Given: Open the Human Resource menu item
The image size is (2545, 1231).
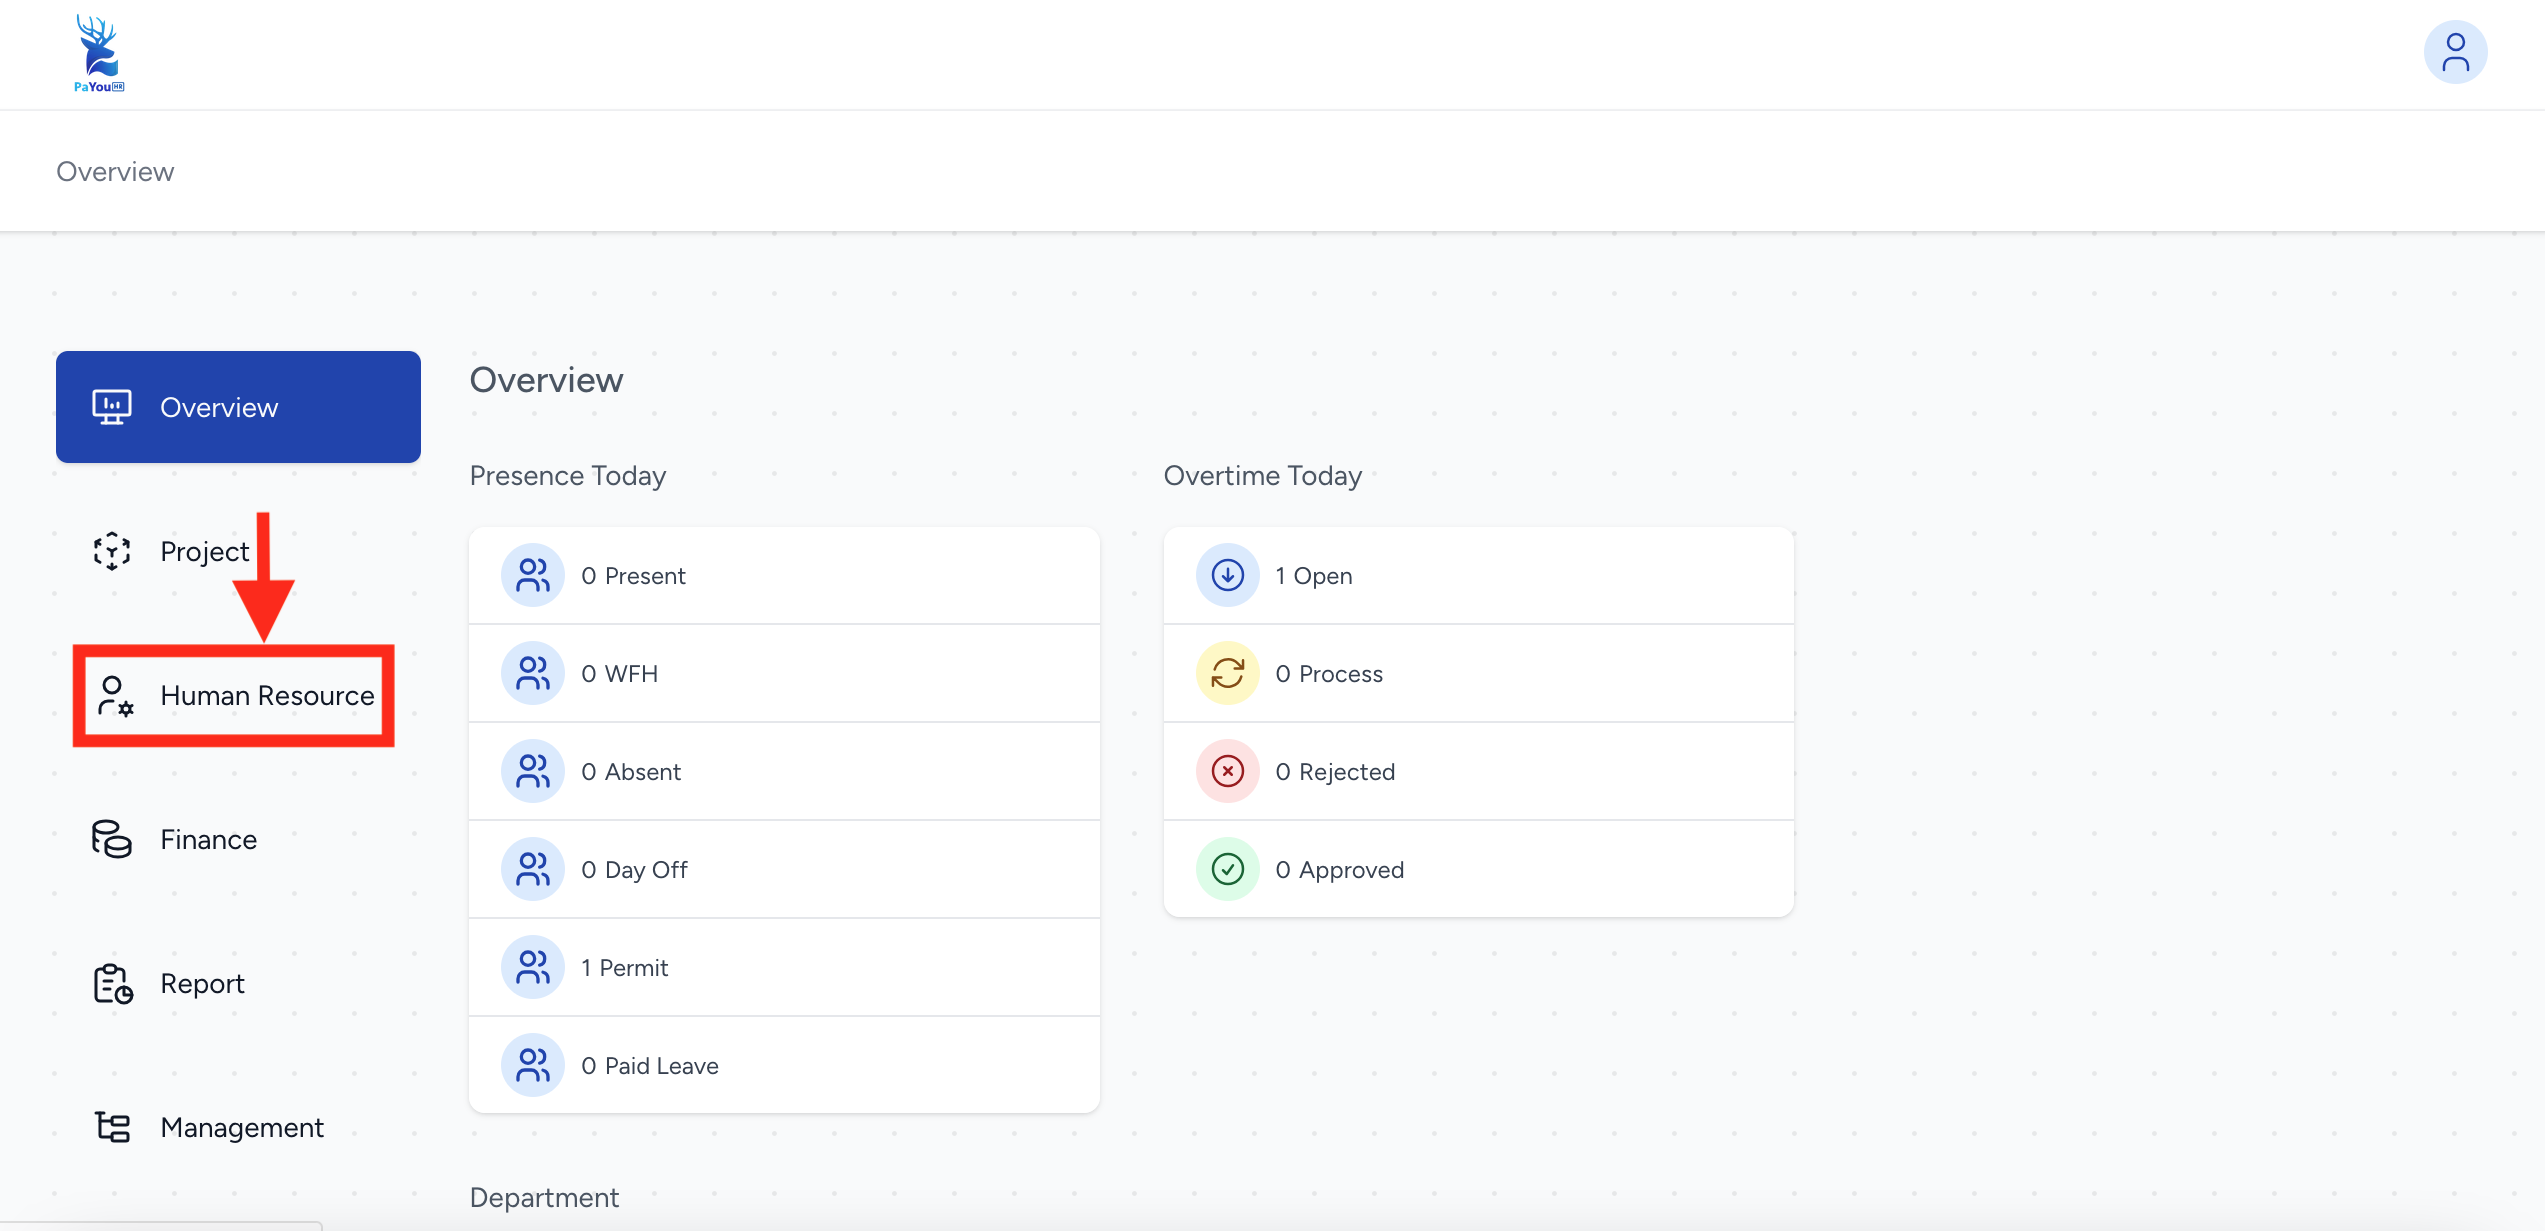Looking at the screenshot, I should pyautogui.click(x=267, y=696).
